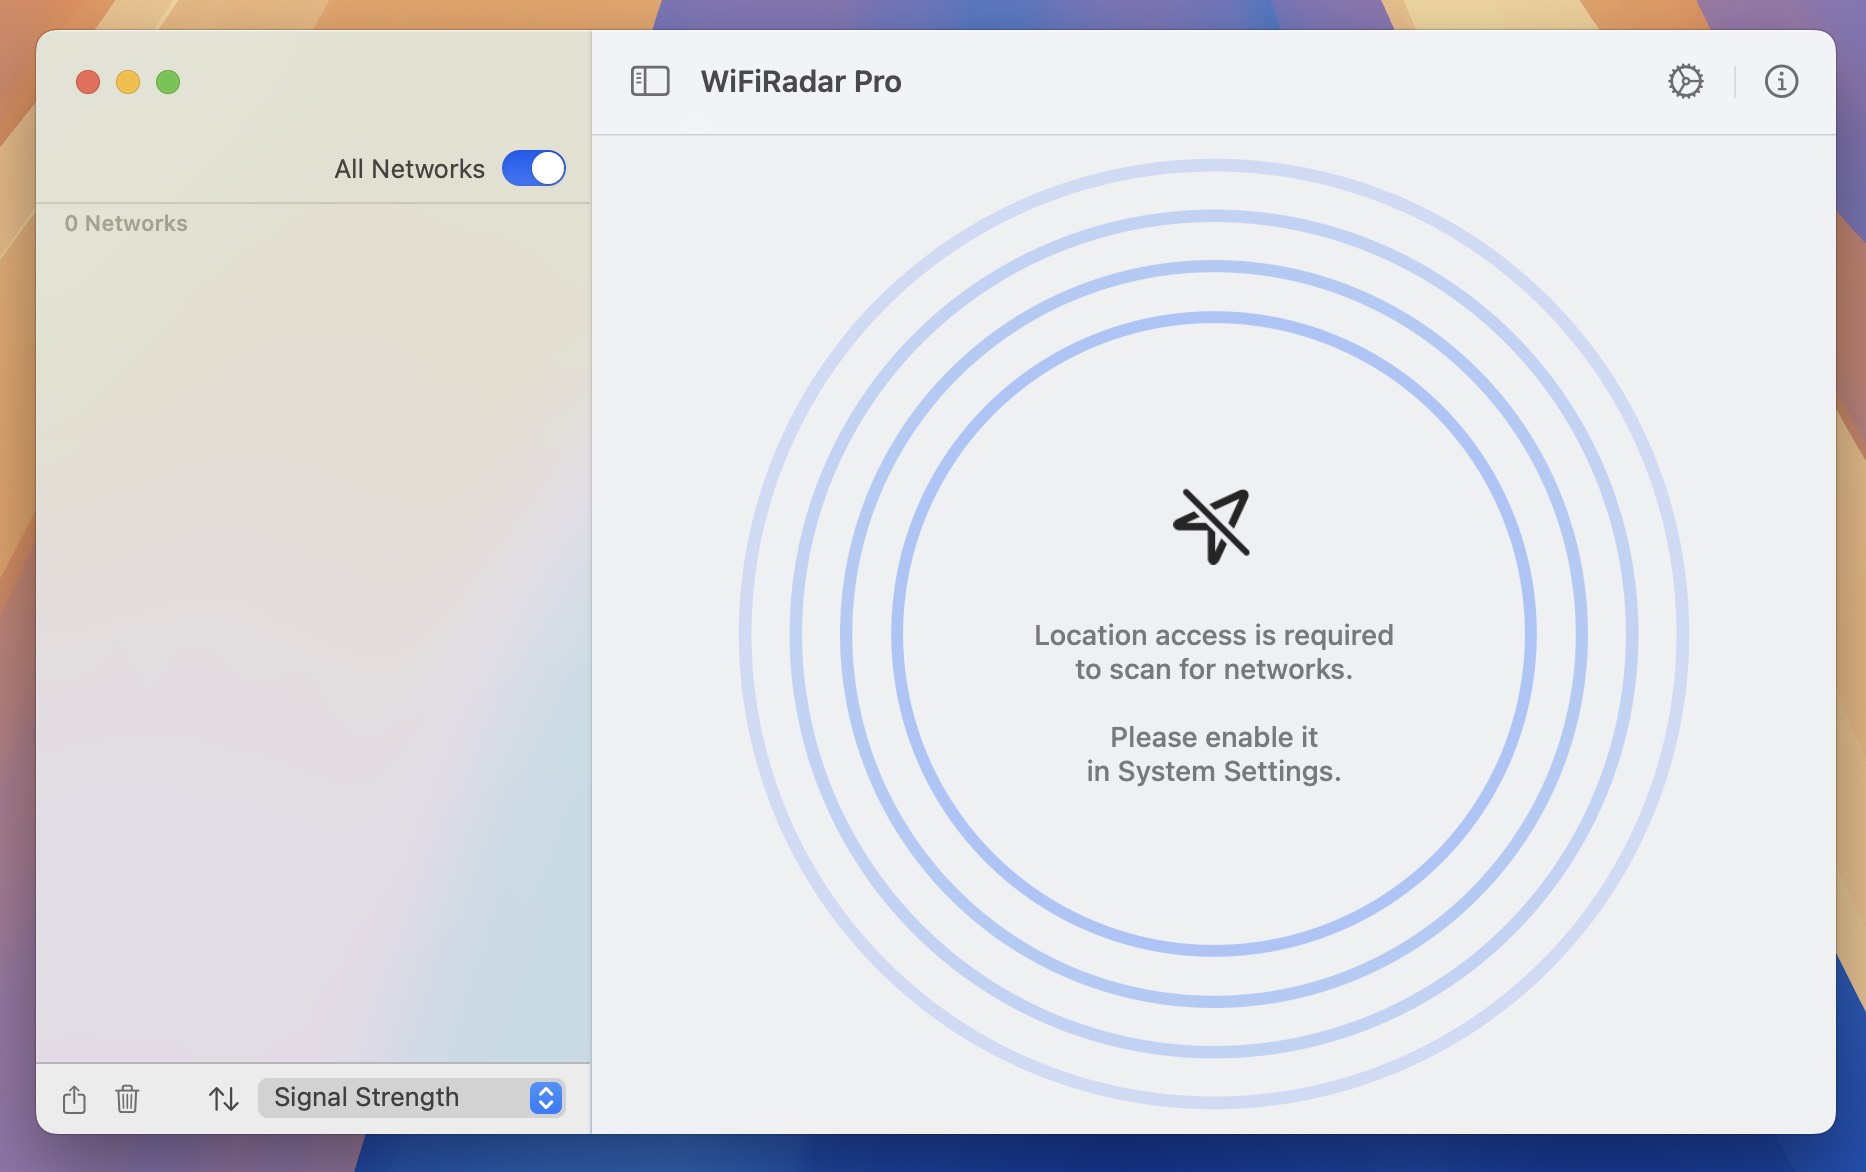
Task: Minimize the window with the yellow button
Action: point(128,82)
